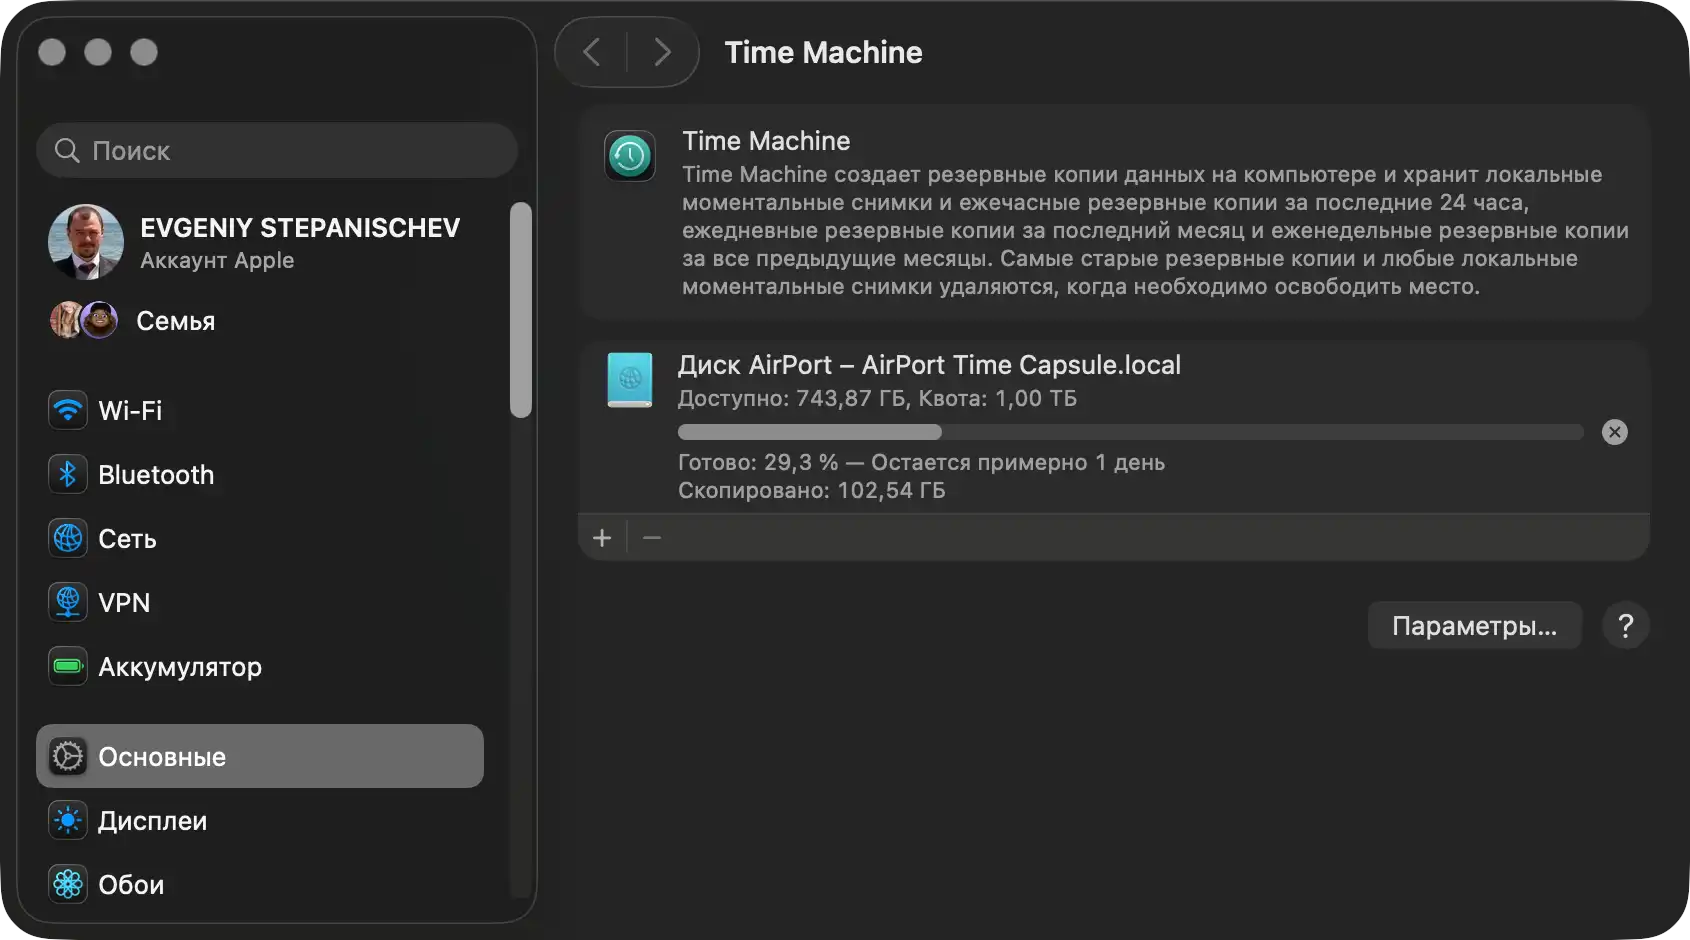Click the red close window button
Image resolution: width=1690 pixels, height=940 pixels.
[52, 52]
